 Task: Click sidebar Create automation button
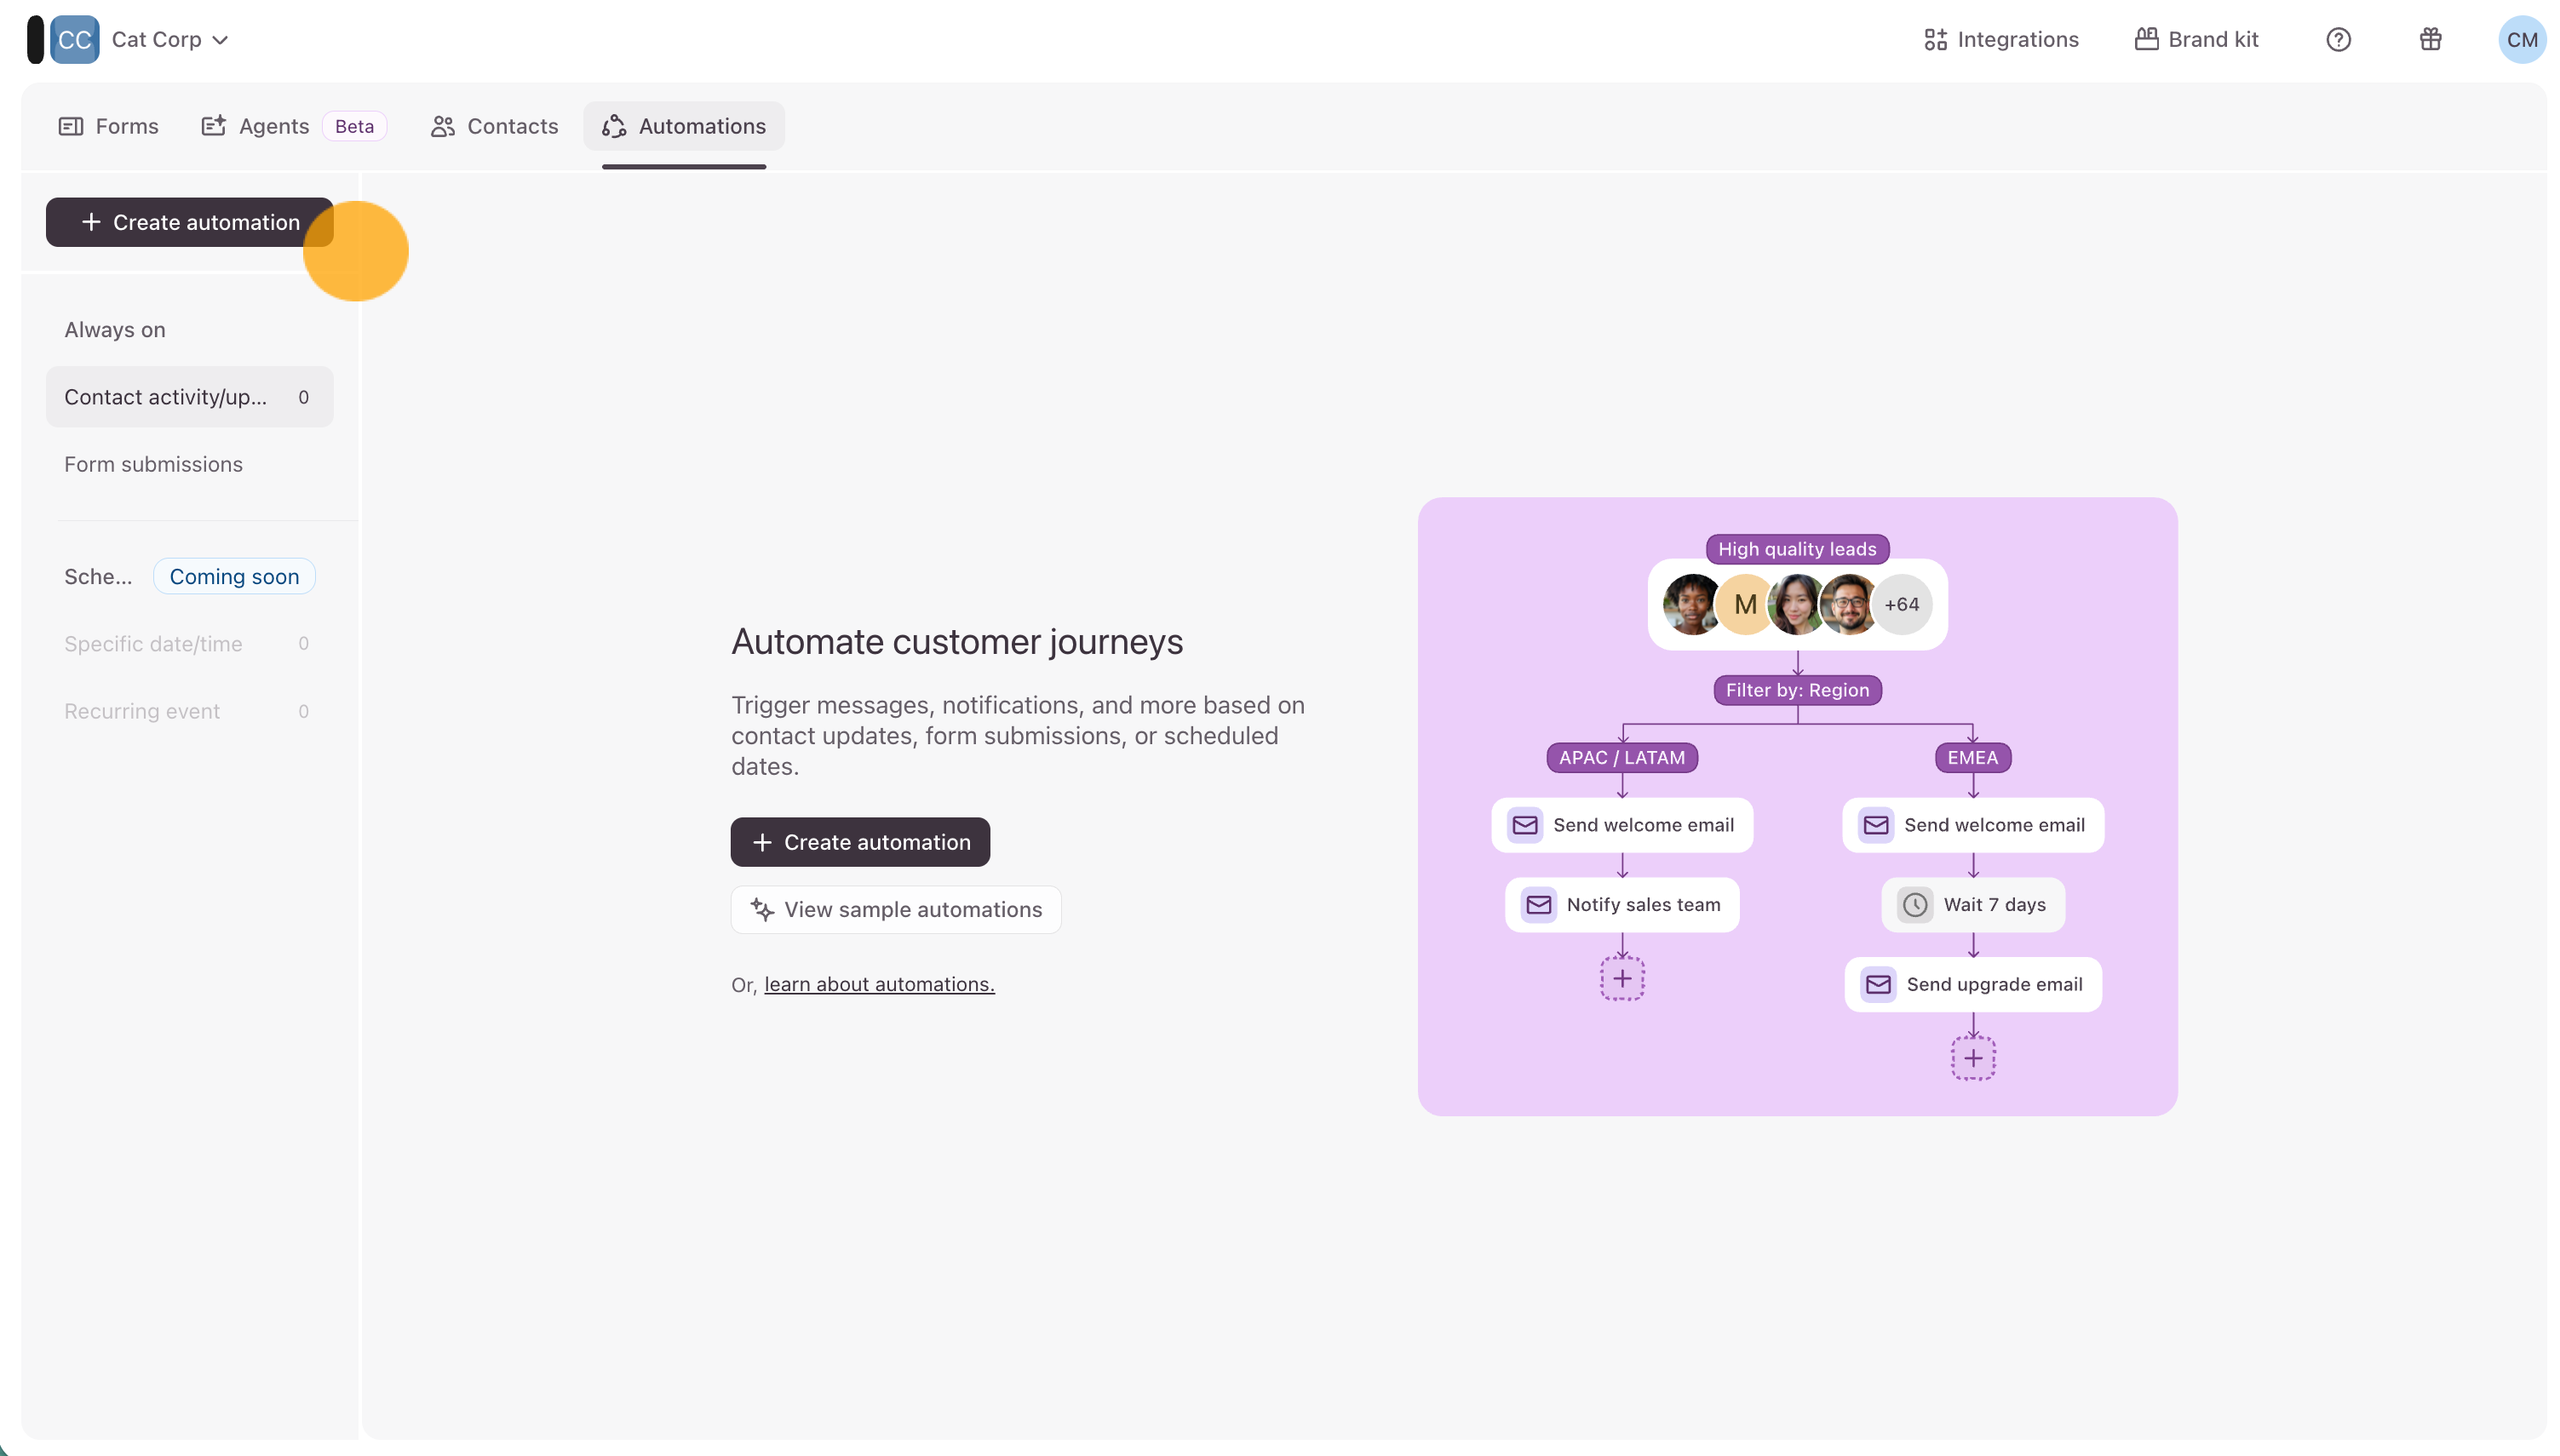(189, 222)
